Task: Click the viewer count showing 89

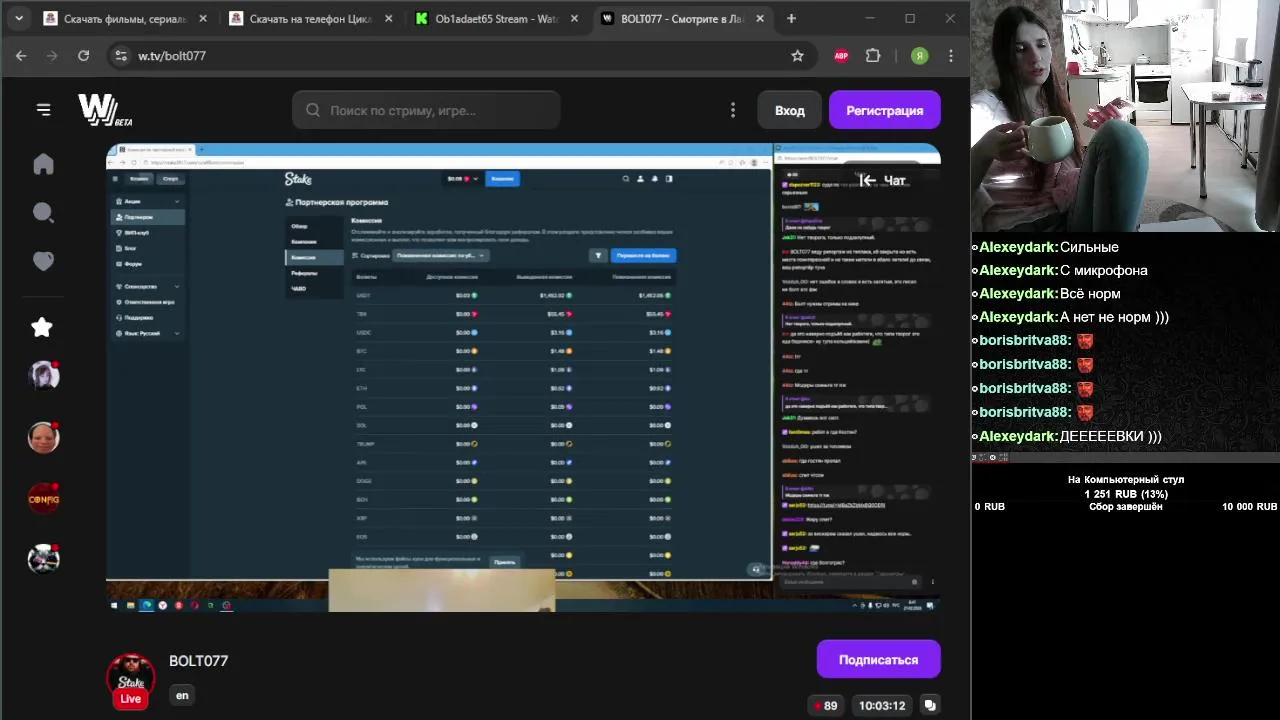Action: tap(825, 705)
